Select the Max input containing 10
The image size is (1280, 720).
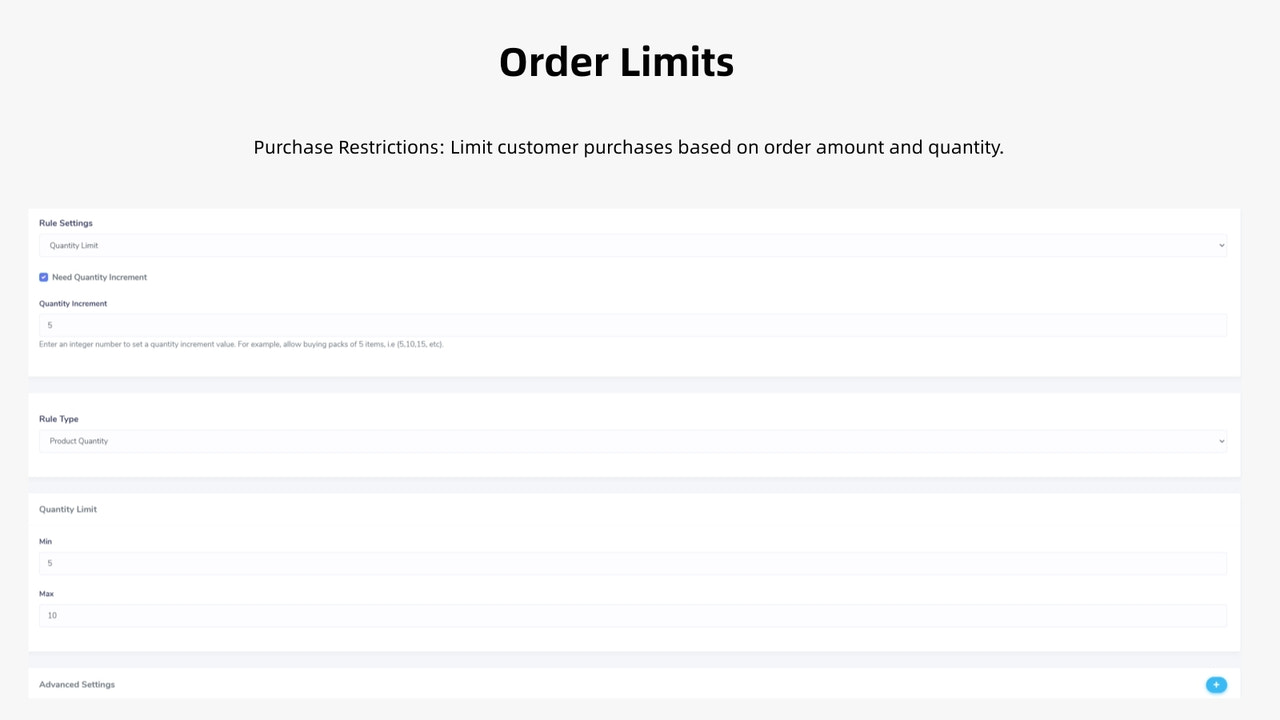[632, 615]
